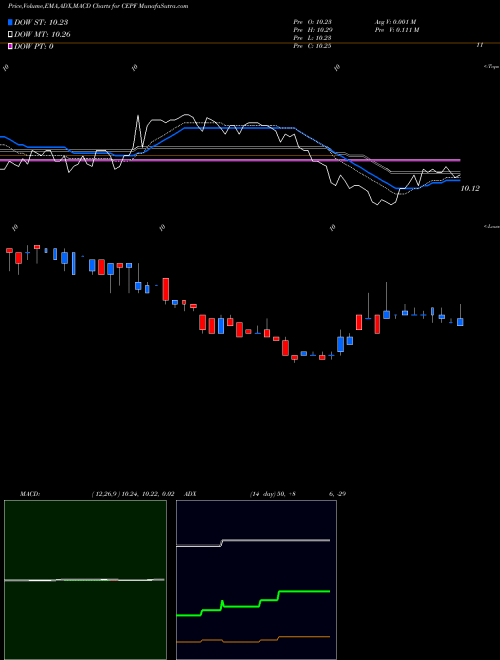Viewport: 500px width, 660px height.
Task: Click the 10.12 price label
Action: (470, 189)
